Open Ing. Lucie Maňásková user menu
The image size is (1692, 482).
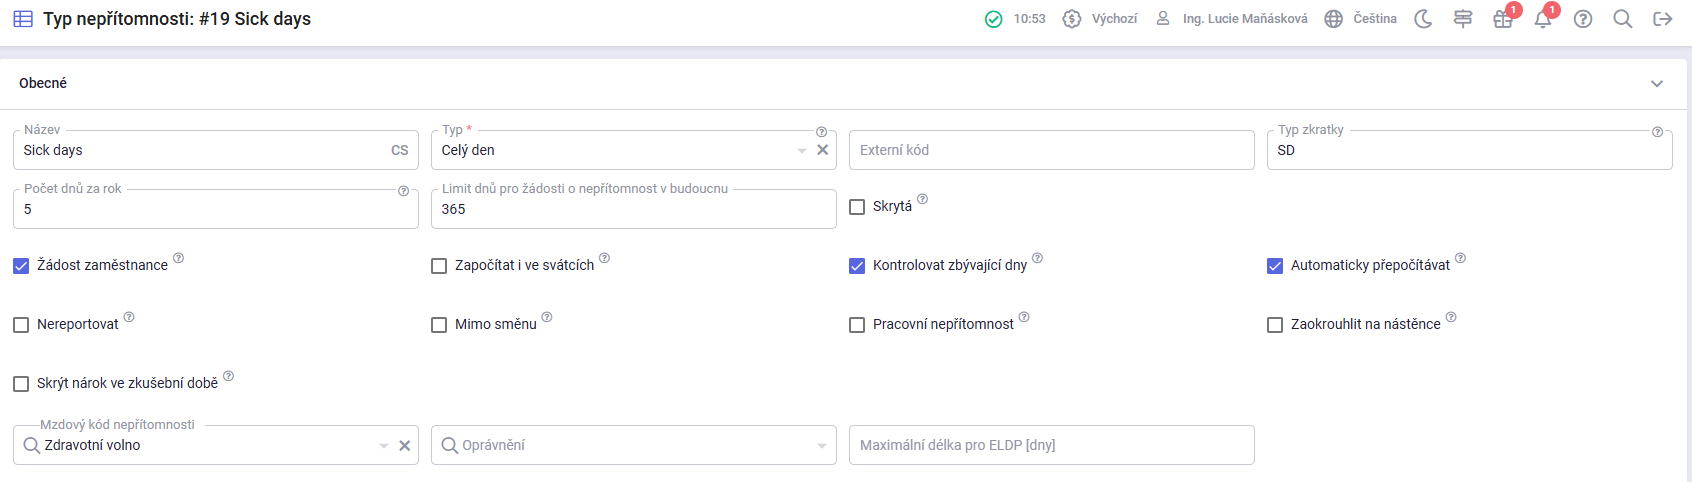1233,19
